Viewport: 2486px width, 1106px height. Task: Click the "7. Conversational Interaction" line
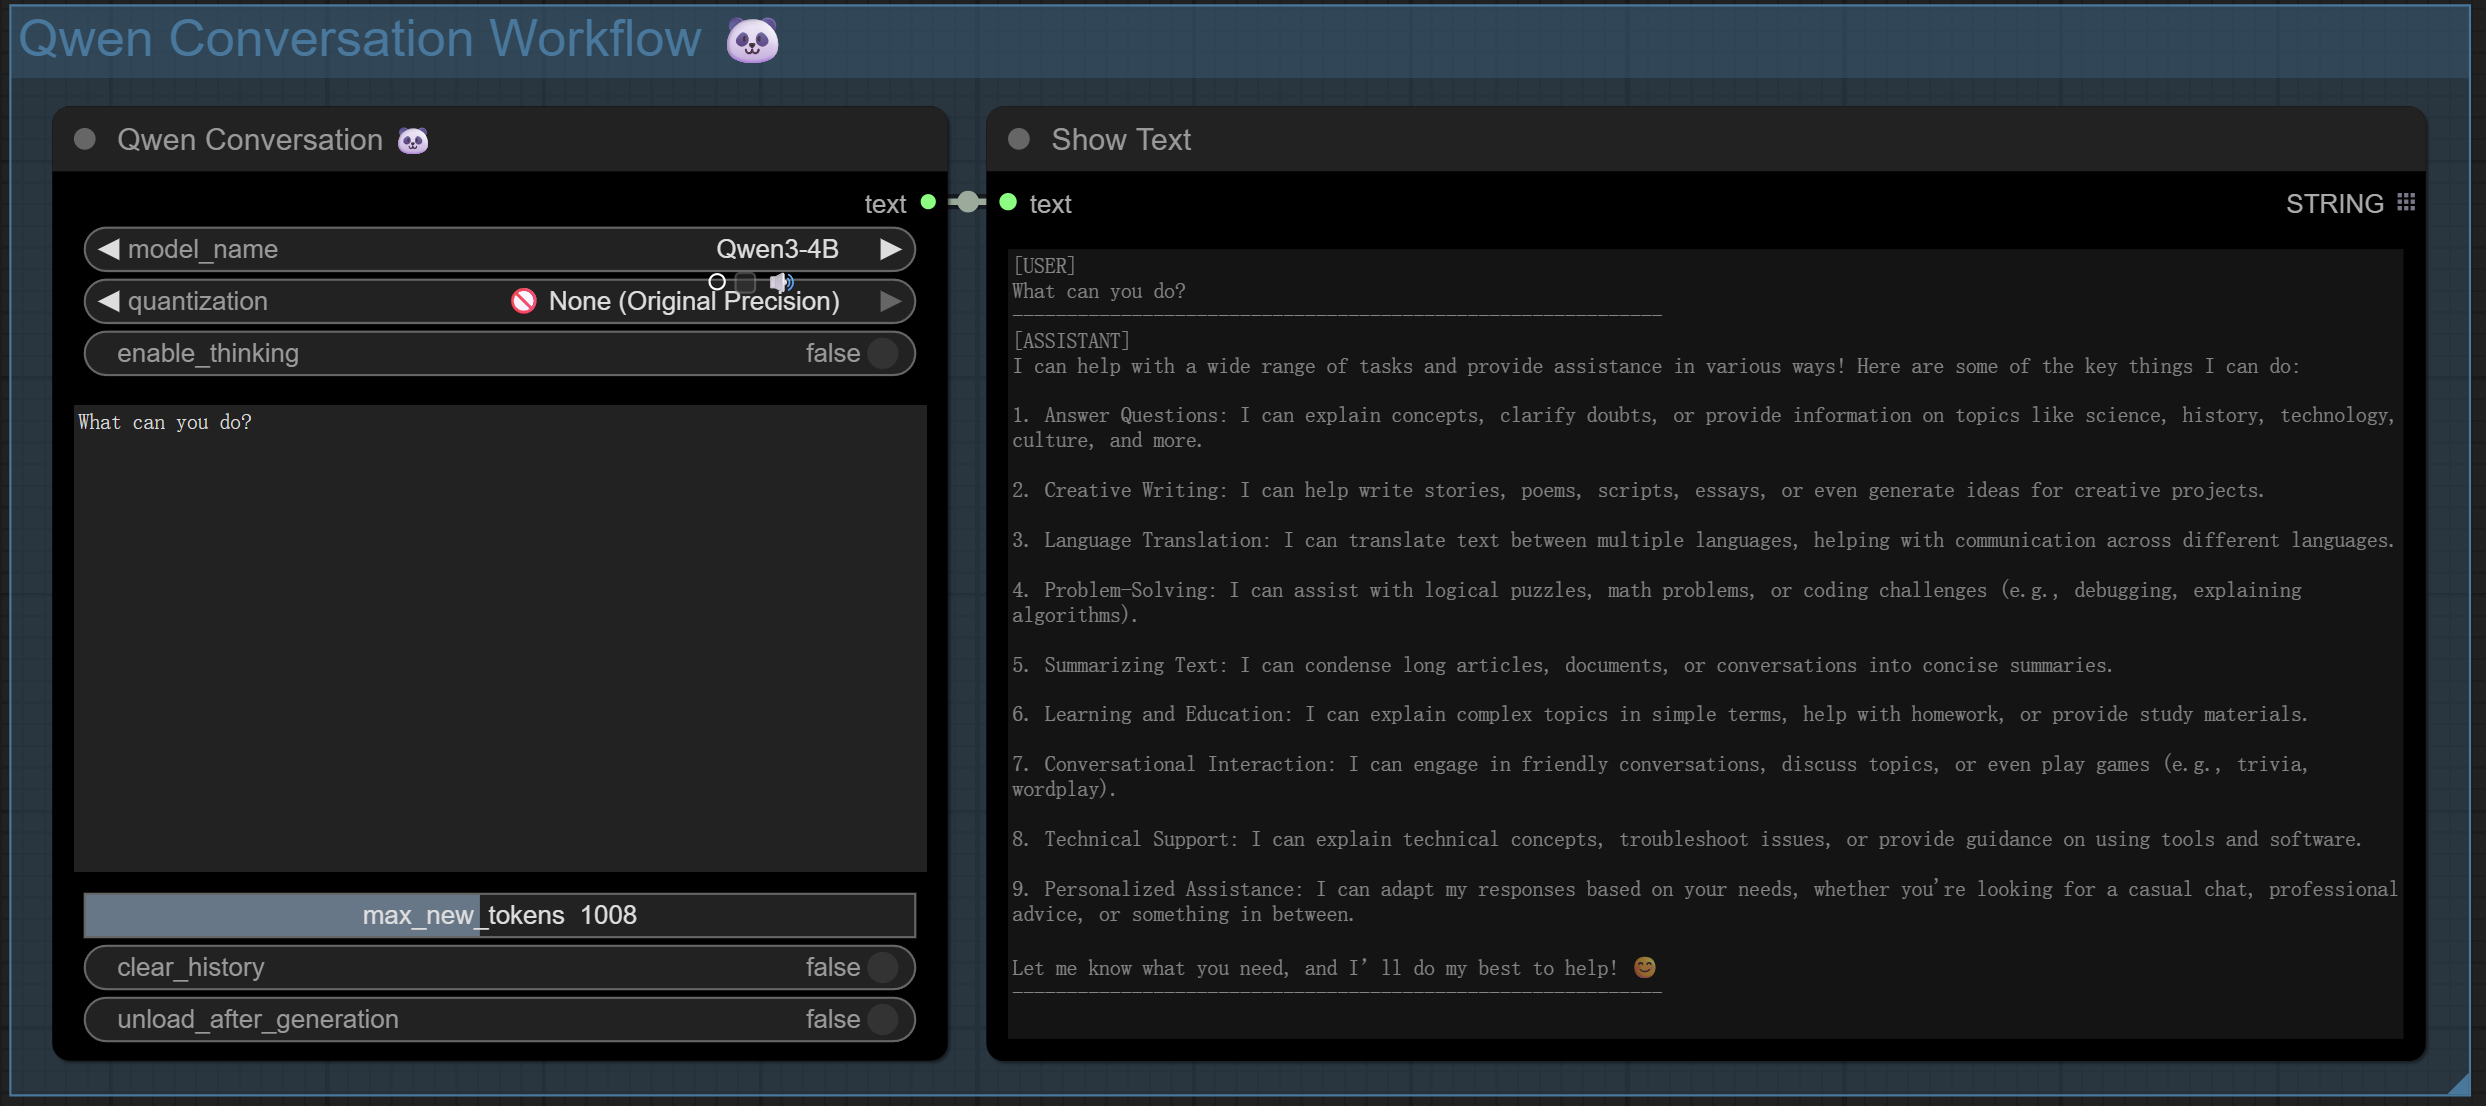point(1660,776)
